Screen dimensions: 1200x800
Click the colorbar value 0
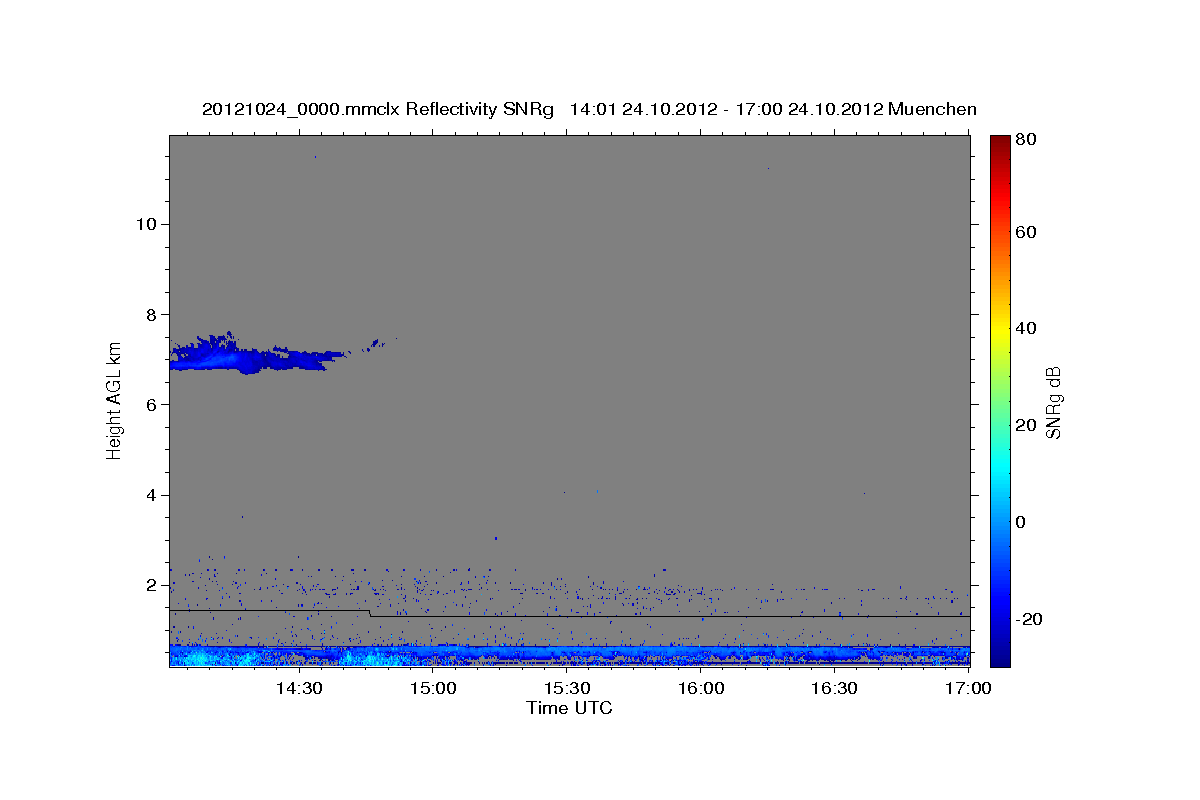coord(1023,522)
